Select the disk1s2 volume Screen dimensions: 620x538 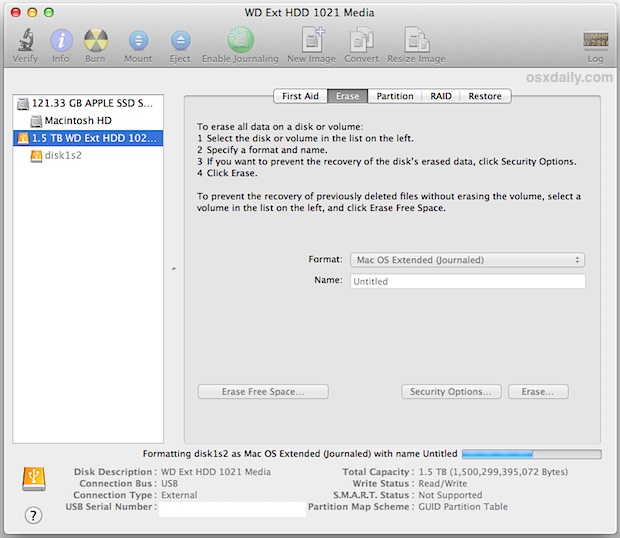pyautogui.click(x=88, y=155)
